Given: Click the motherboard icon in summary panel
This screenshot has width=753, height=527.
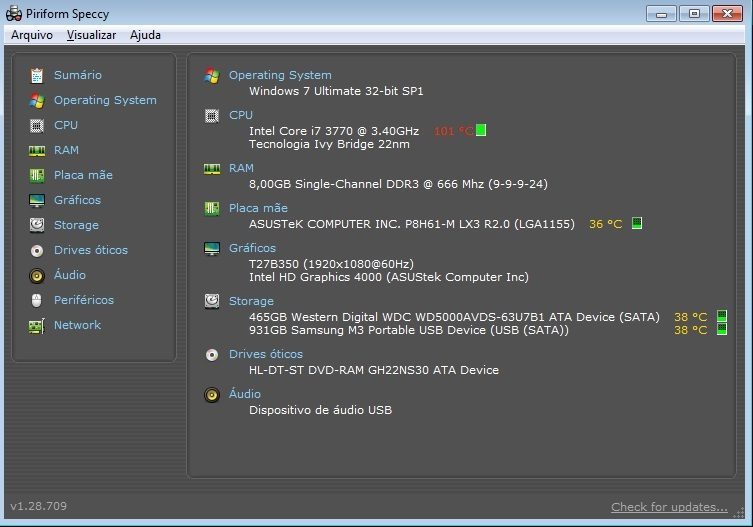Looking at the screenshot, I should [x=212, y=208].
